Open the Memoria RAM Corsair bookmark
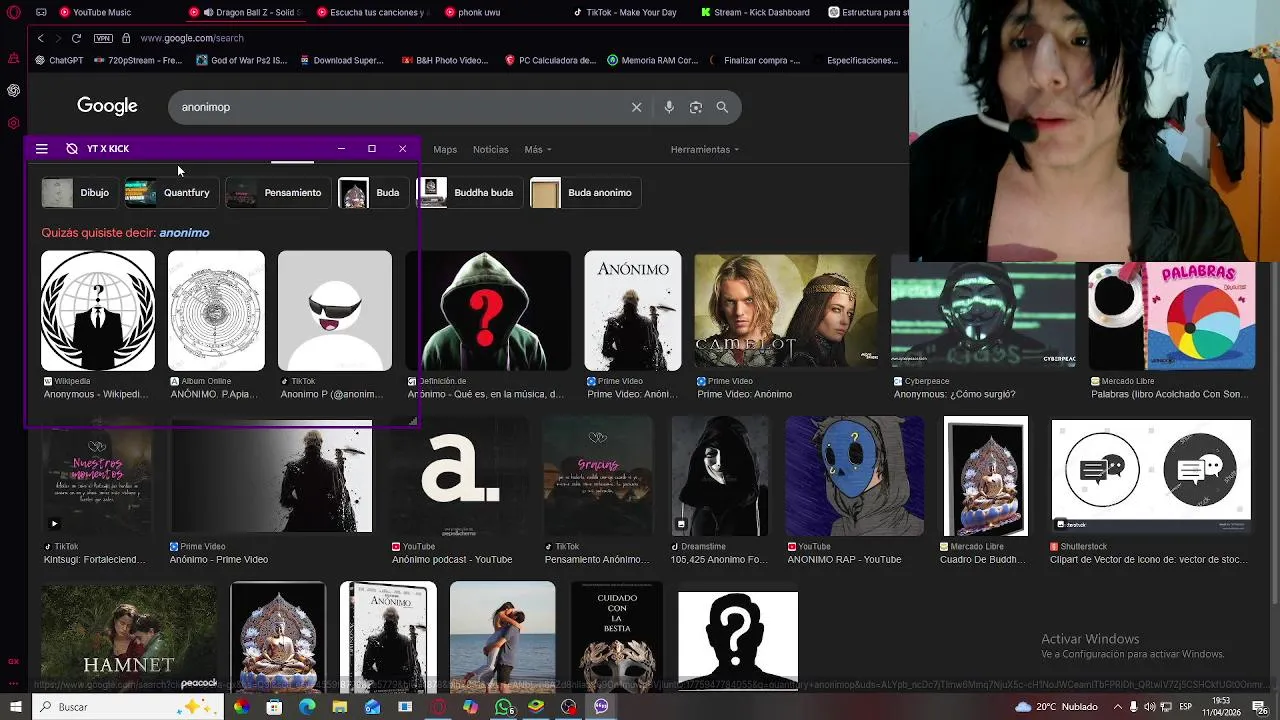This screenshot has width=1280, height=720. (x=653, y=60)
